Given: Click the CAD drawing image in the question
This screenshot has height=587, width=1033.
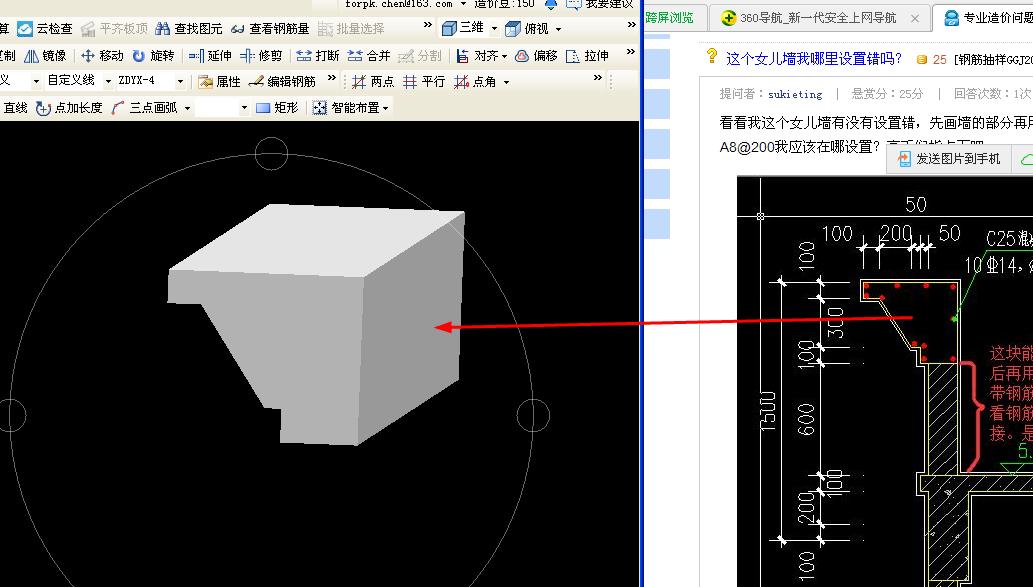Looking at the screenshot, I should [x=885, y=381].
